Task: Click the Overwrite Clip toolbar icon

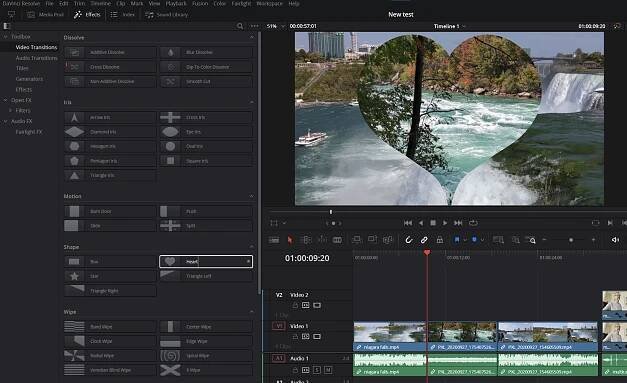Action: point(372,239)
